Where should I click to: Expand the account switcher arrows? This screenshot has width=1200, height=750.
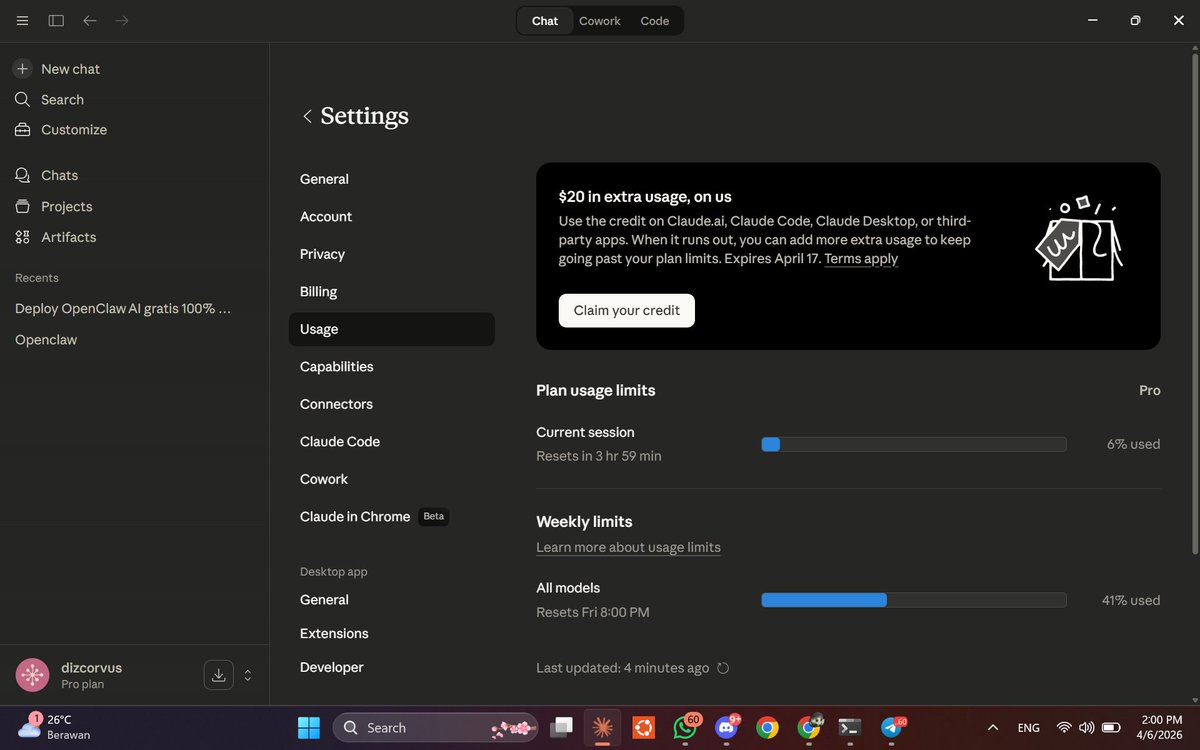248,675
